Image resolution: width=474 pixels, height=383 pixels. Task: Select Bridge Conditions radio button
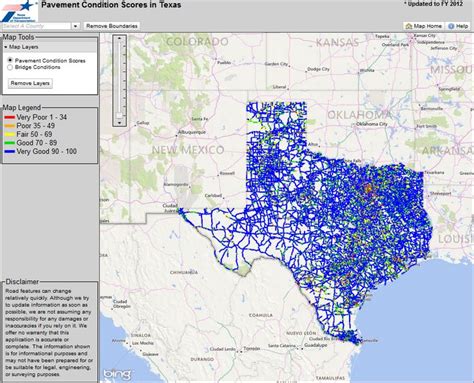pyautogui.click(x=10, y=67)
